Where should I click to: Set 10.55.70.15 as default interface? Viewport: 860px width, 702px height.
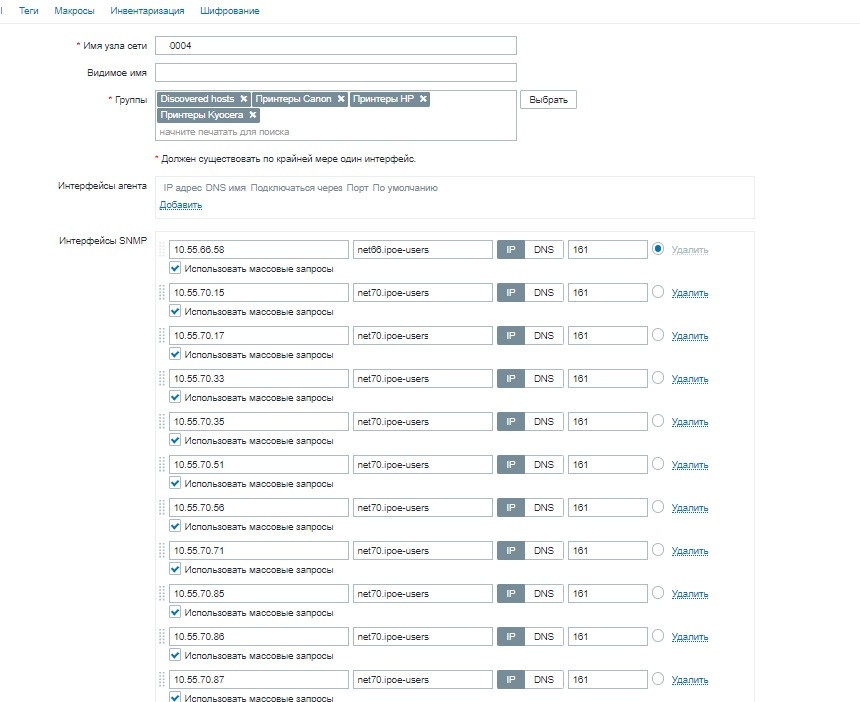[x=657, y=290]
